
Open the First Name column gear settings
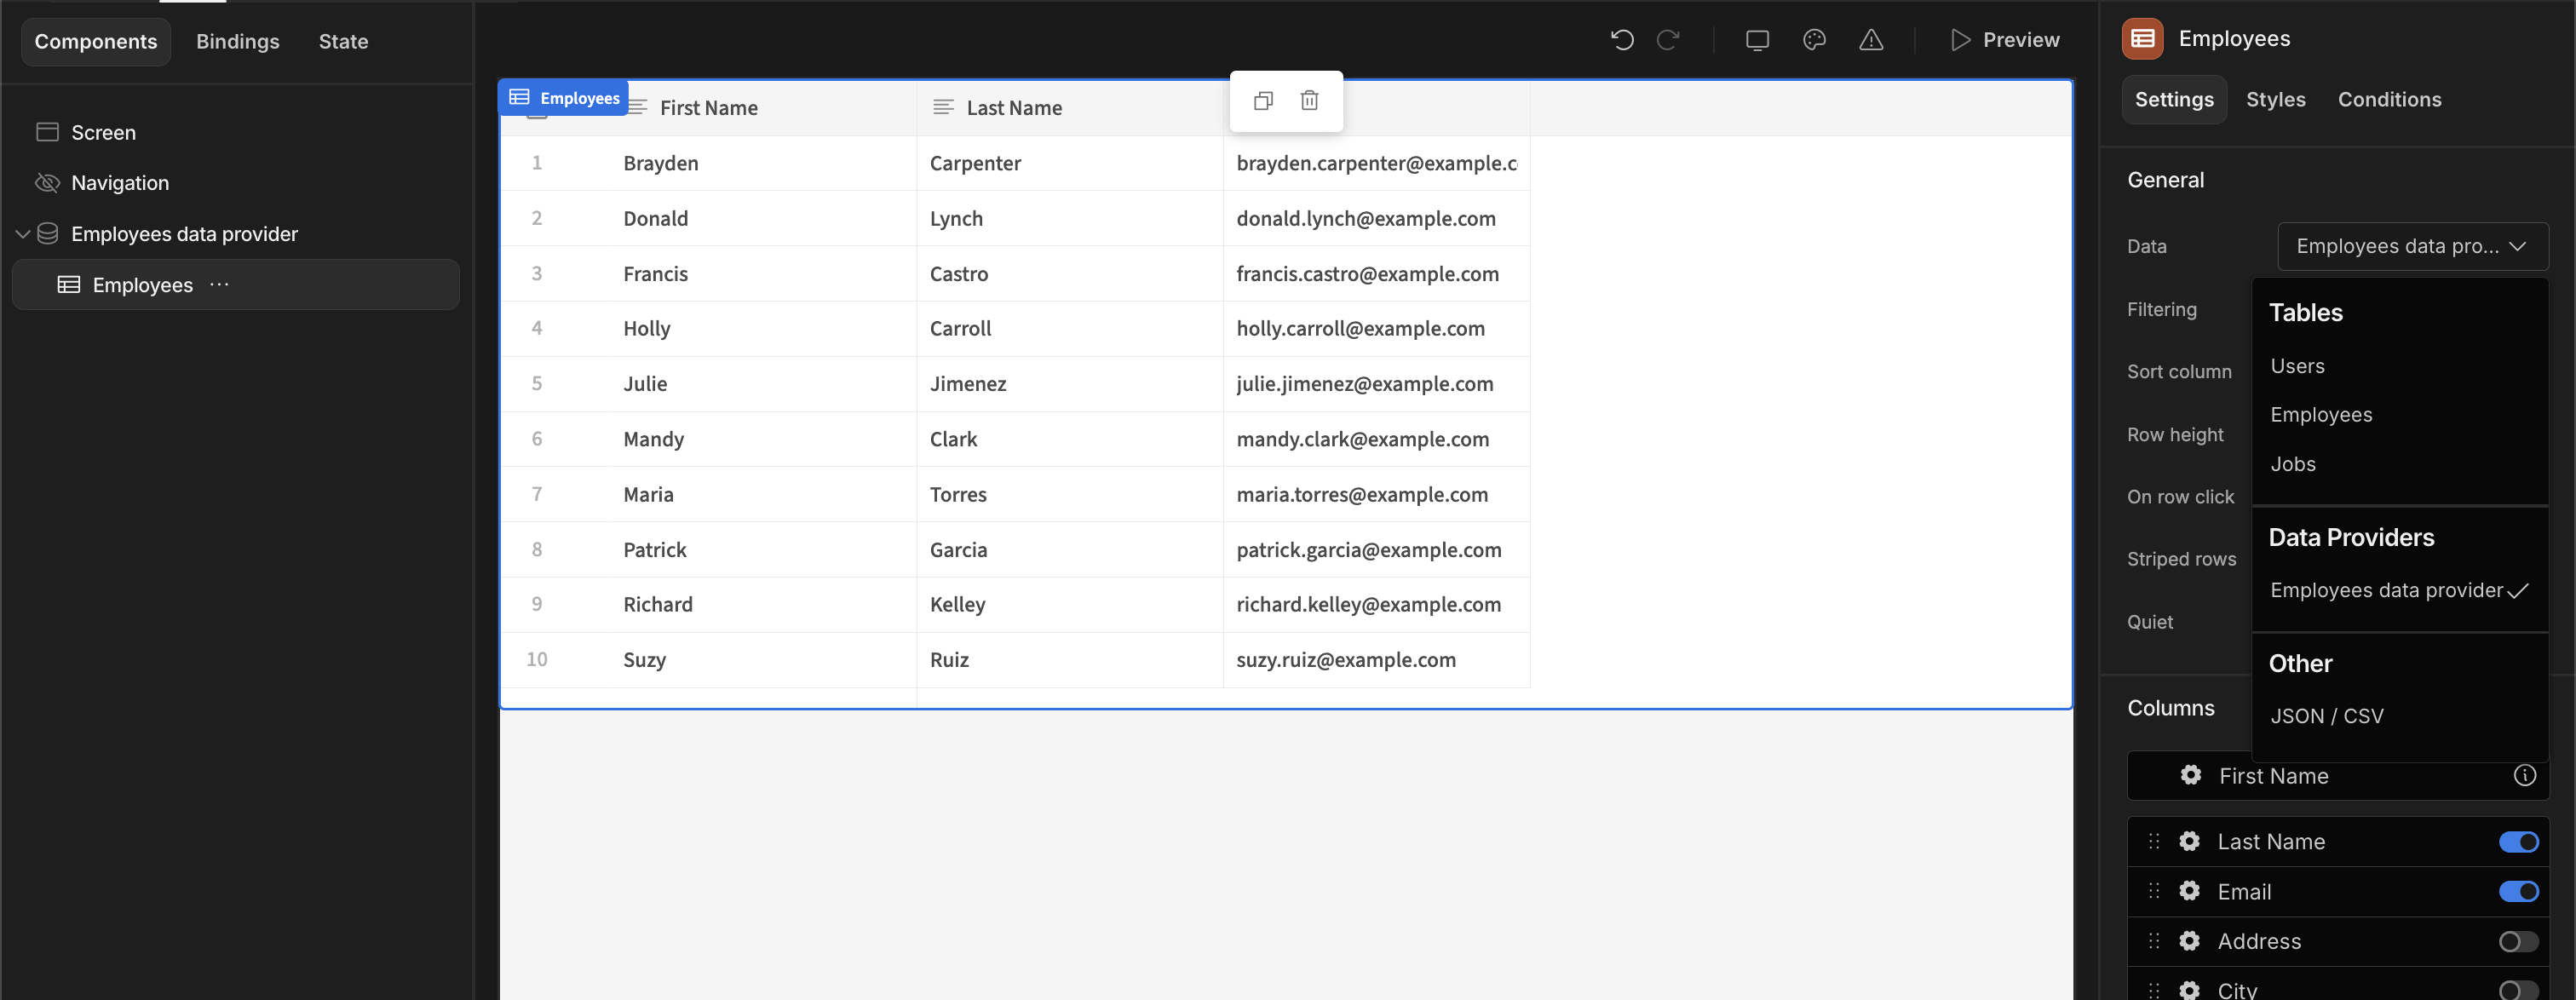(2190, 775)
